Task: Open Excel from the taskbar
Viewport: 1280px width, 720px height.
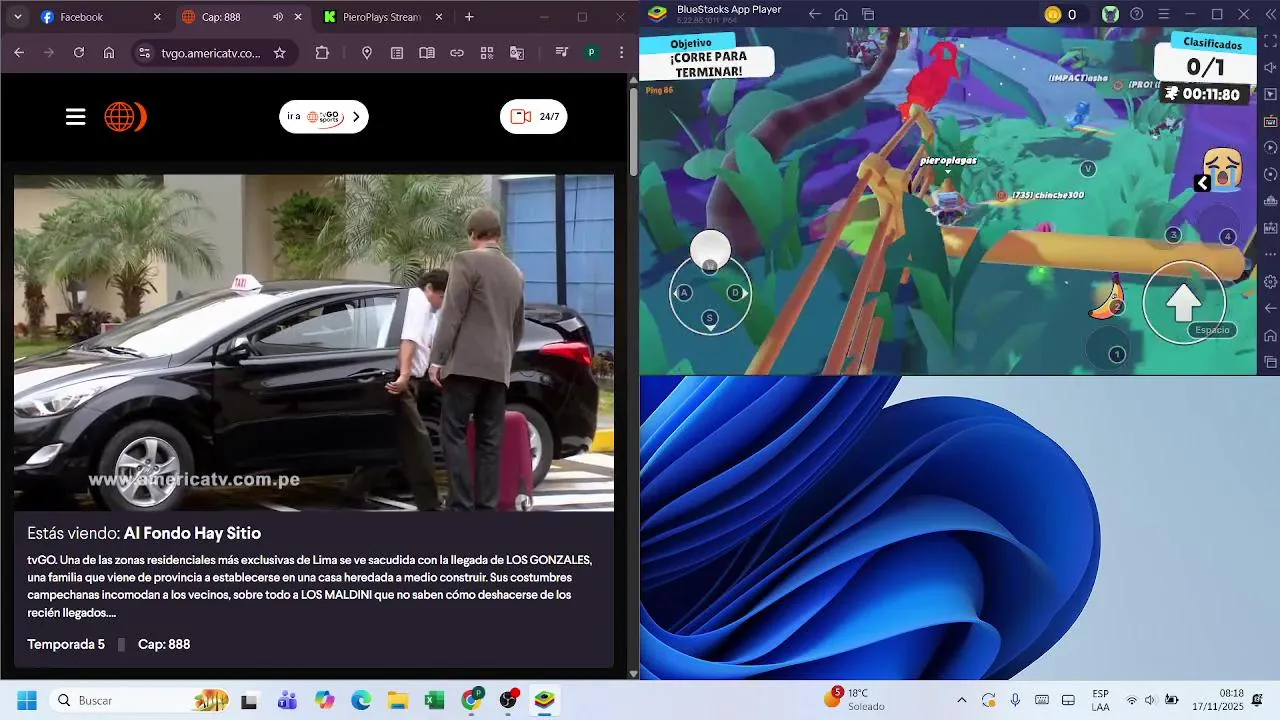Action: tap(434, 700)
